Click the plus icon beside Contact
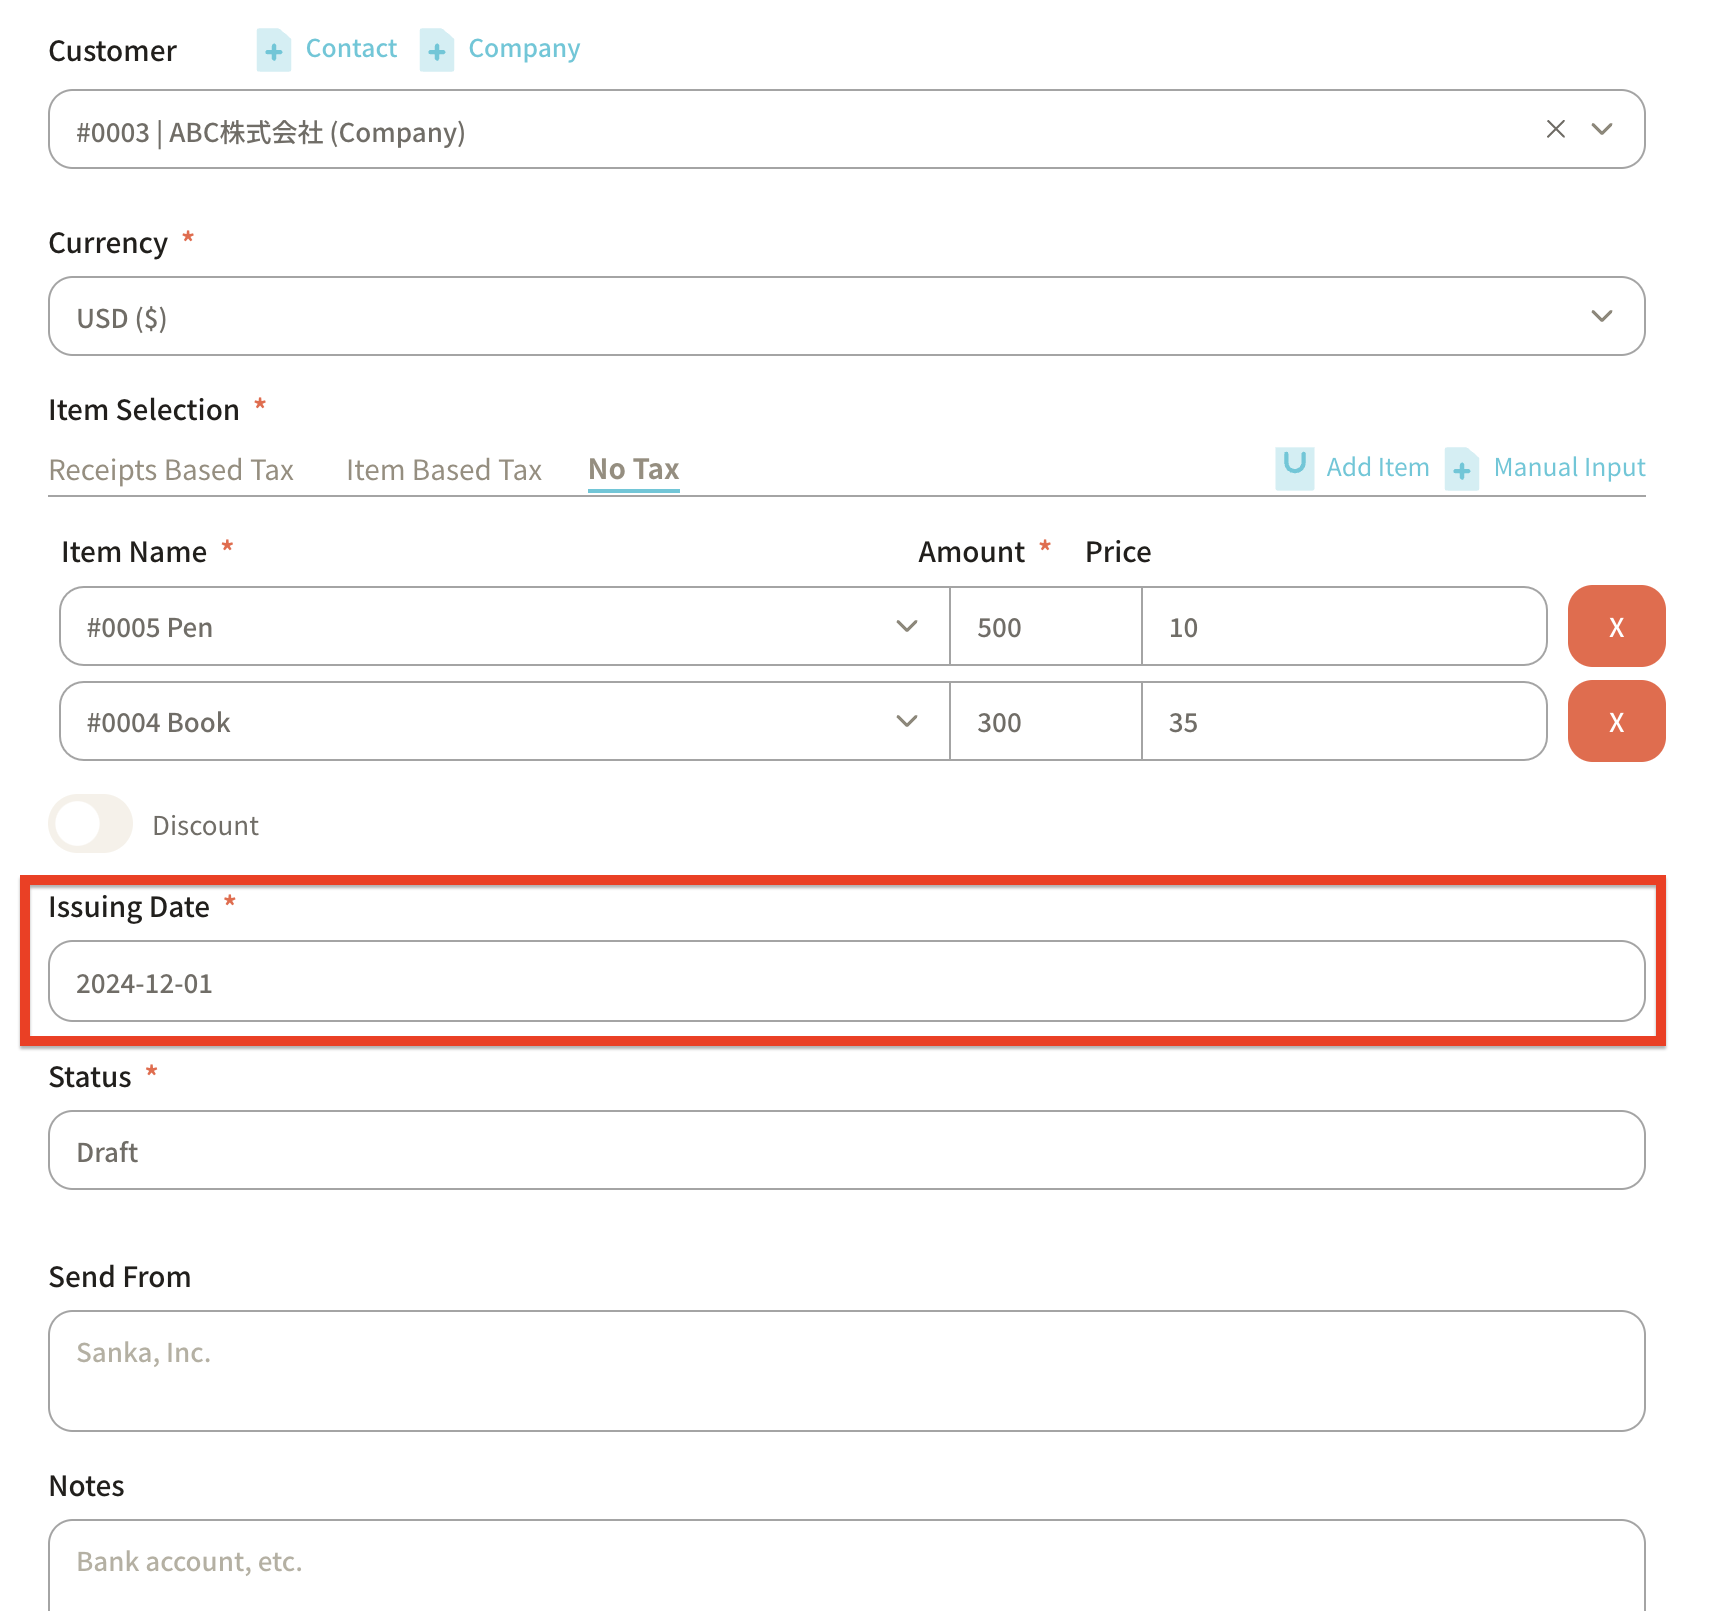 click(273, 50)
